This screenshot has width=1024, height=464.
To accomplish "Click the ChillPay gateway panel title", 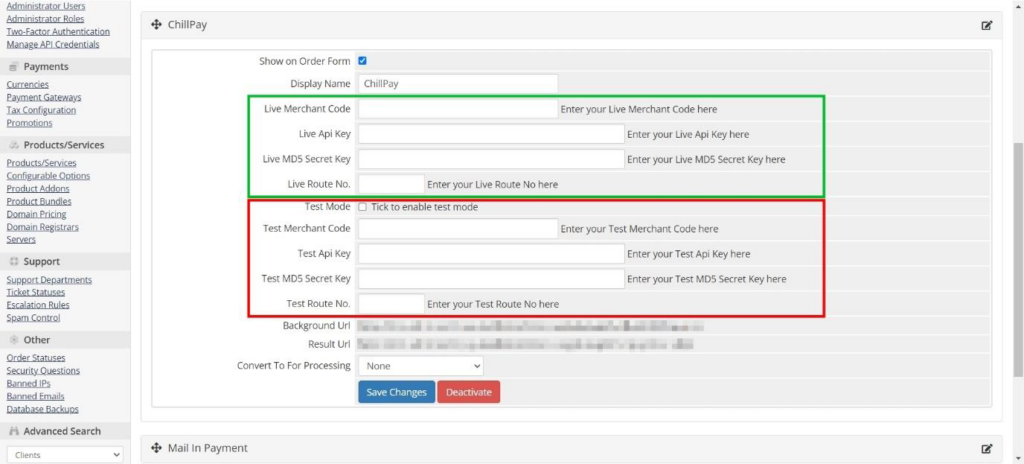I will pos(187,25).
